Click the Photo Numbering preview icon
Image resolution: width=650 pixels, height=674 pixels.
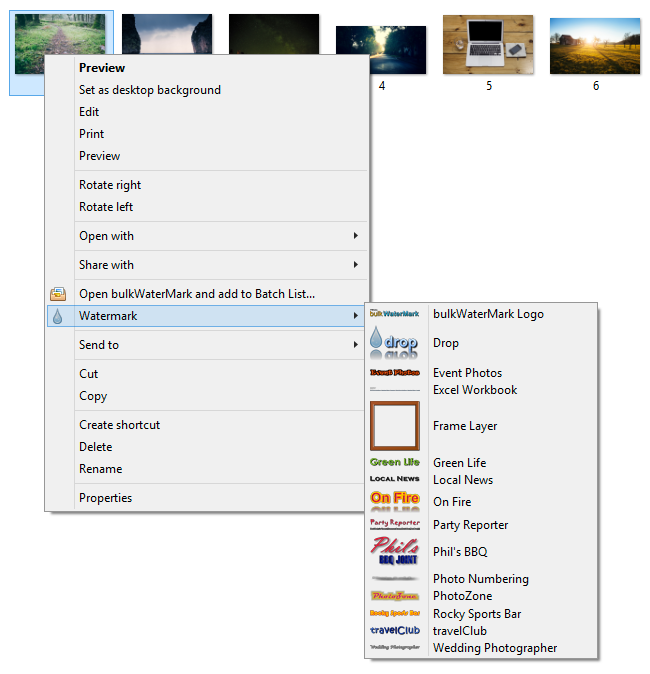(x=395, y=579)
